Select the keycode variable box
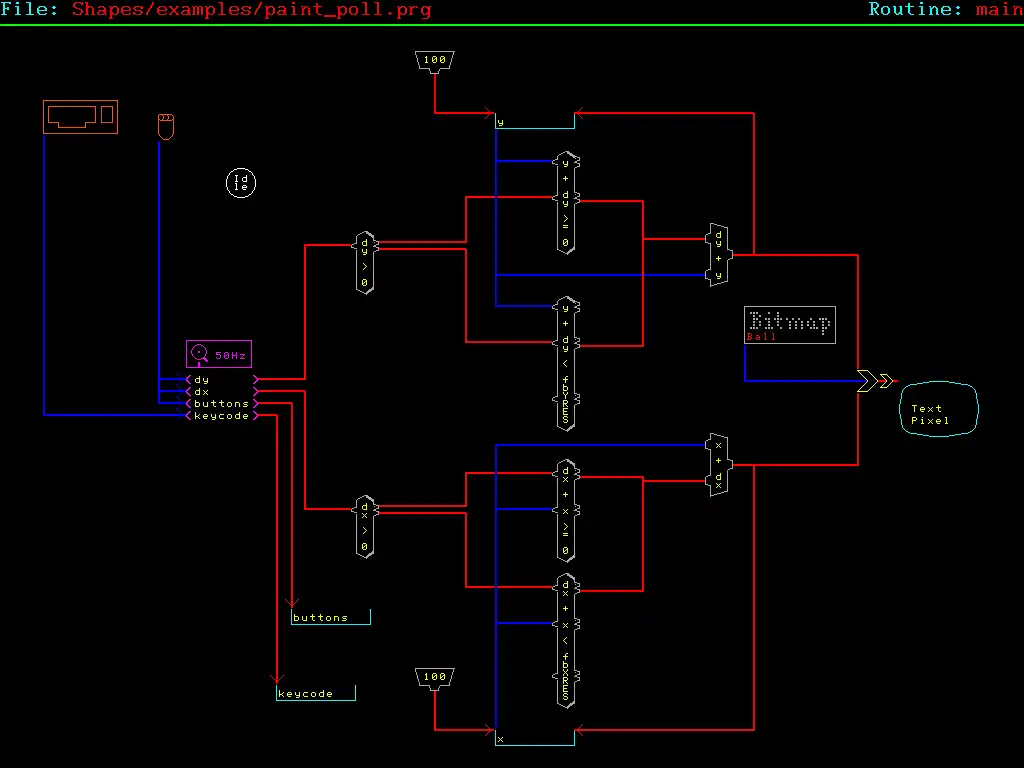This screenshot has height=768, width=1024. click(x=316, y=694)
